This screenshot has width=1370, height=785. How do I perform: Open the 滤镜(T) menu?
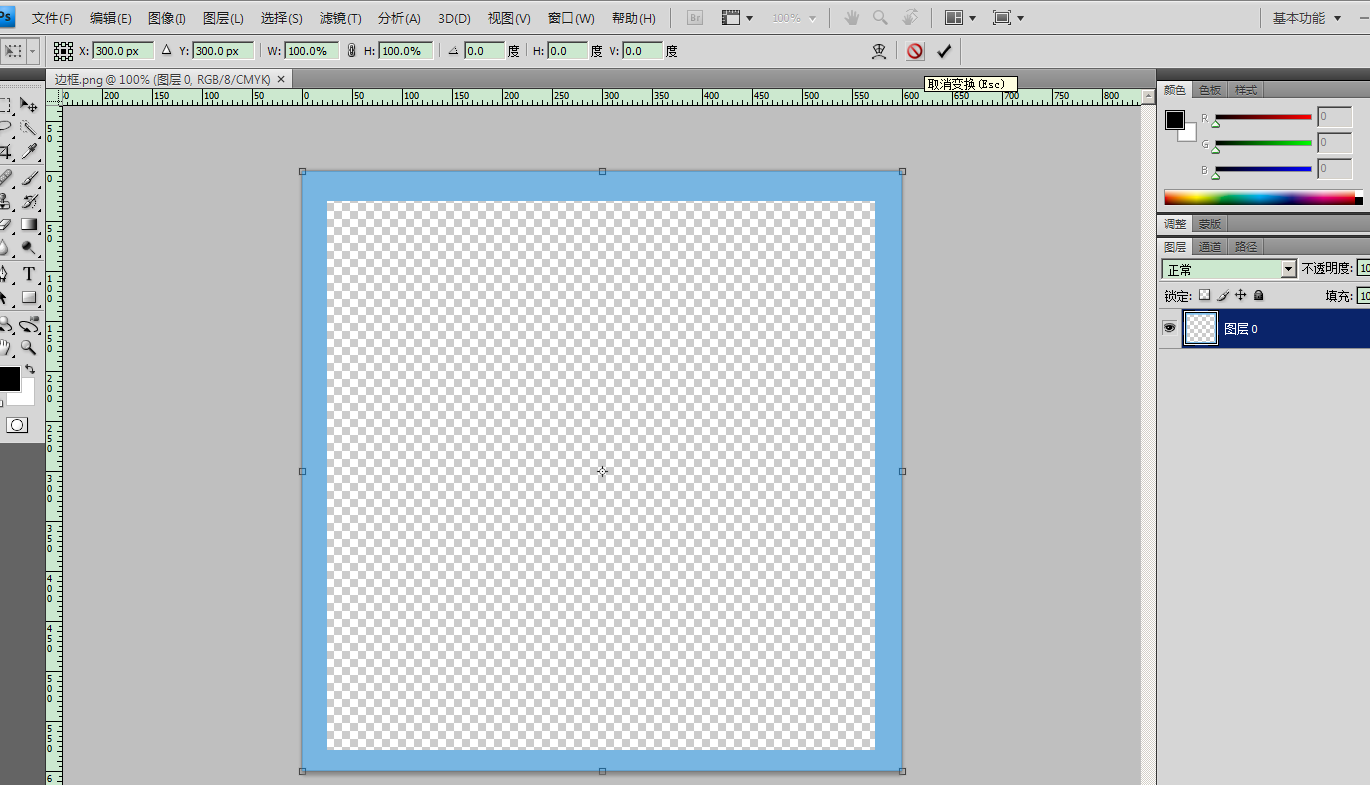(x=341, y=18)
